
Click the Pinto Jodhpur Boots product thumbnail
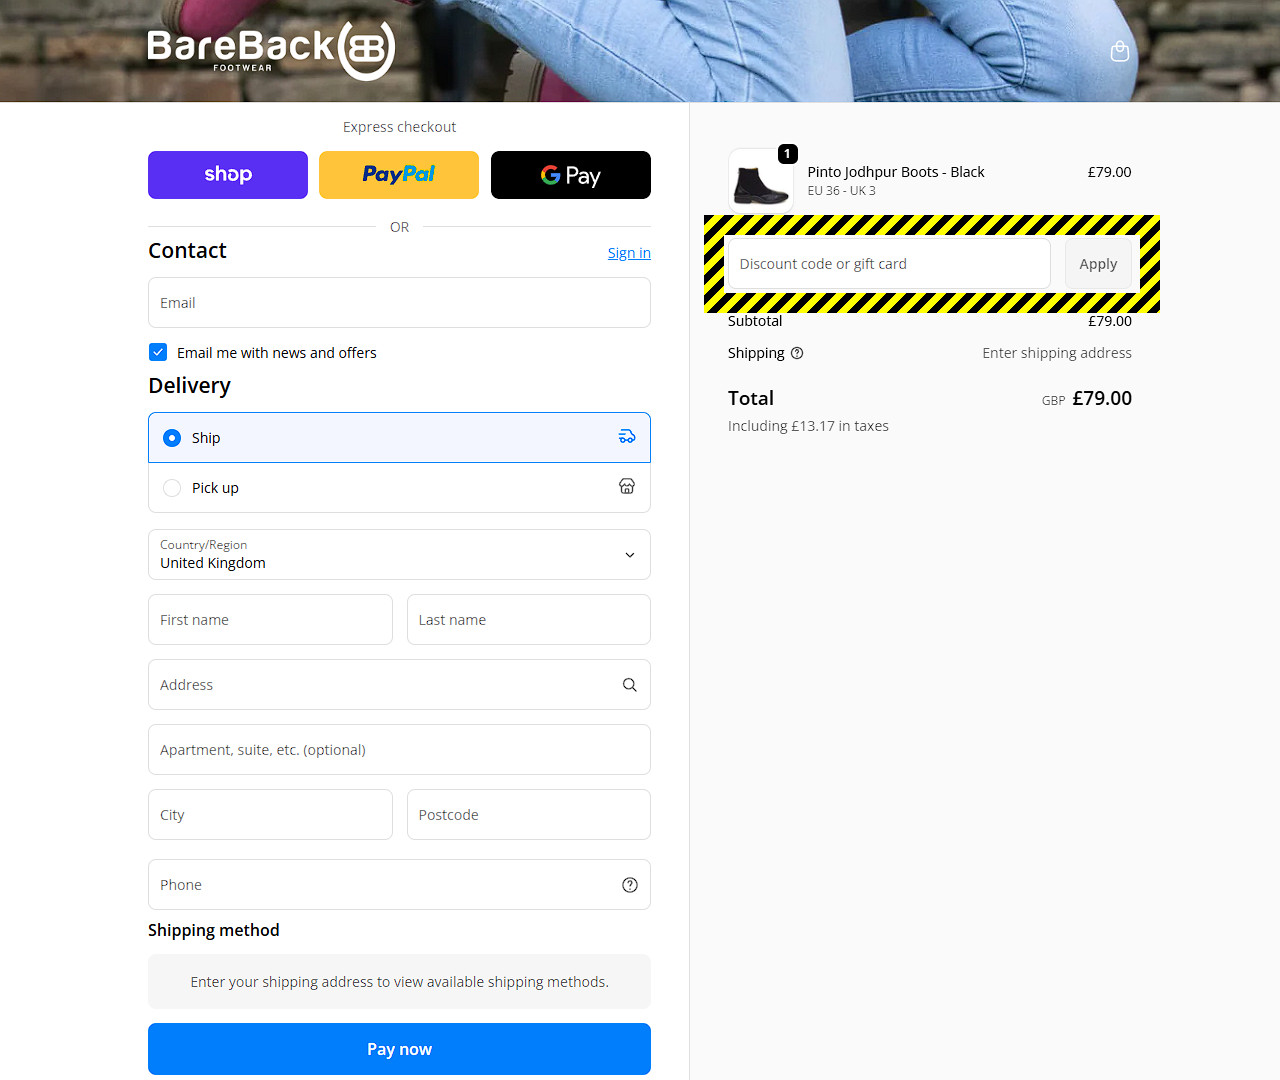(x=760, y=181)
